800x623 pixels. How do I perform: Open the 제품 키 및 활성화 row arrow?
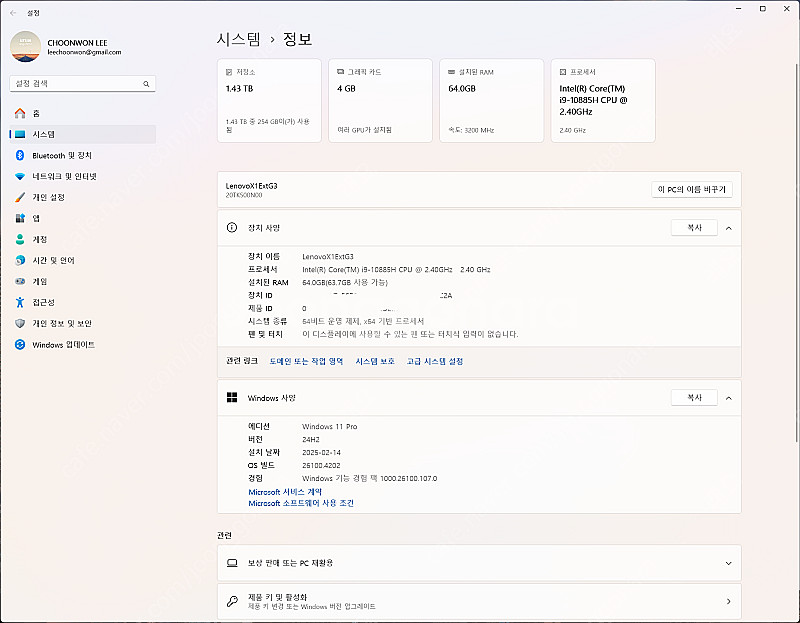coord(729,601)
